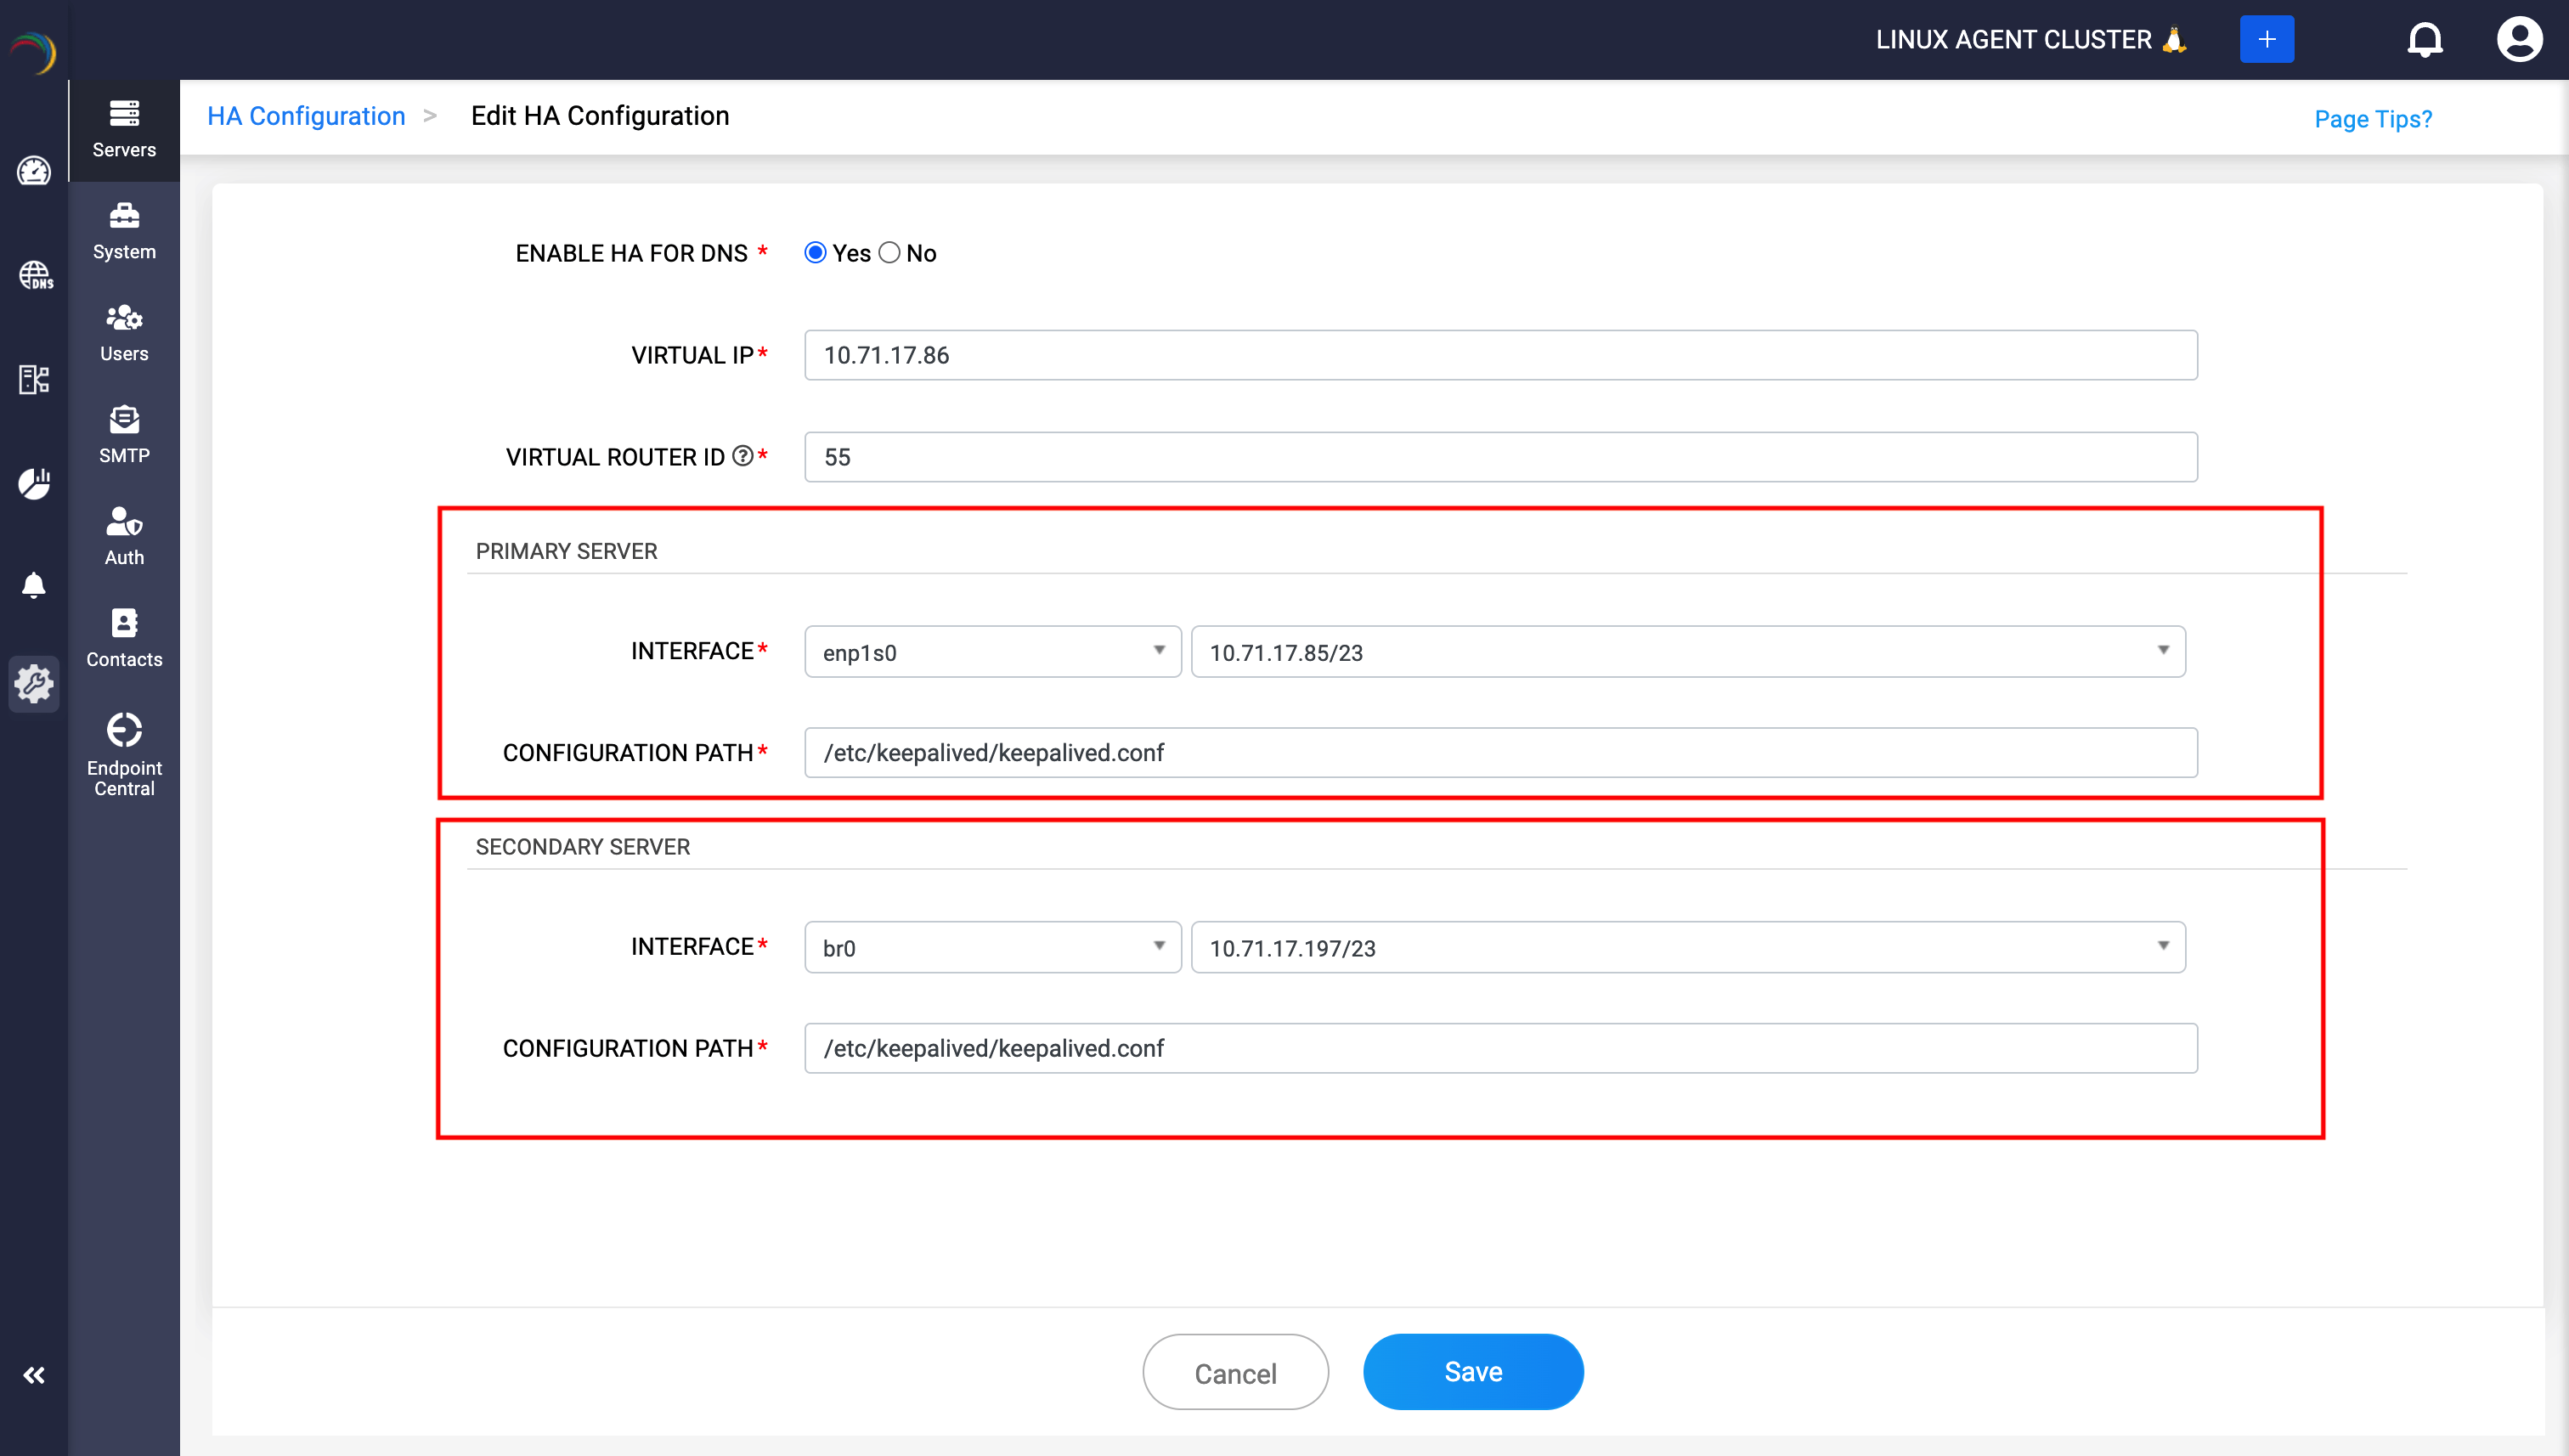Switch to the SMTP settings menu
The height and width of the screenshot is (1456, 2569).
[124, 435]
